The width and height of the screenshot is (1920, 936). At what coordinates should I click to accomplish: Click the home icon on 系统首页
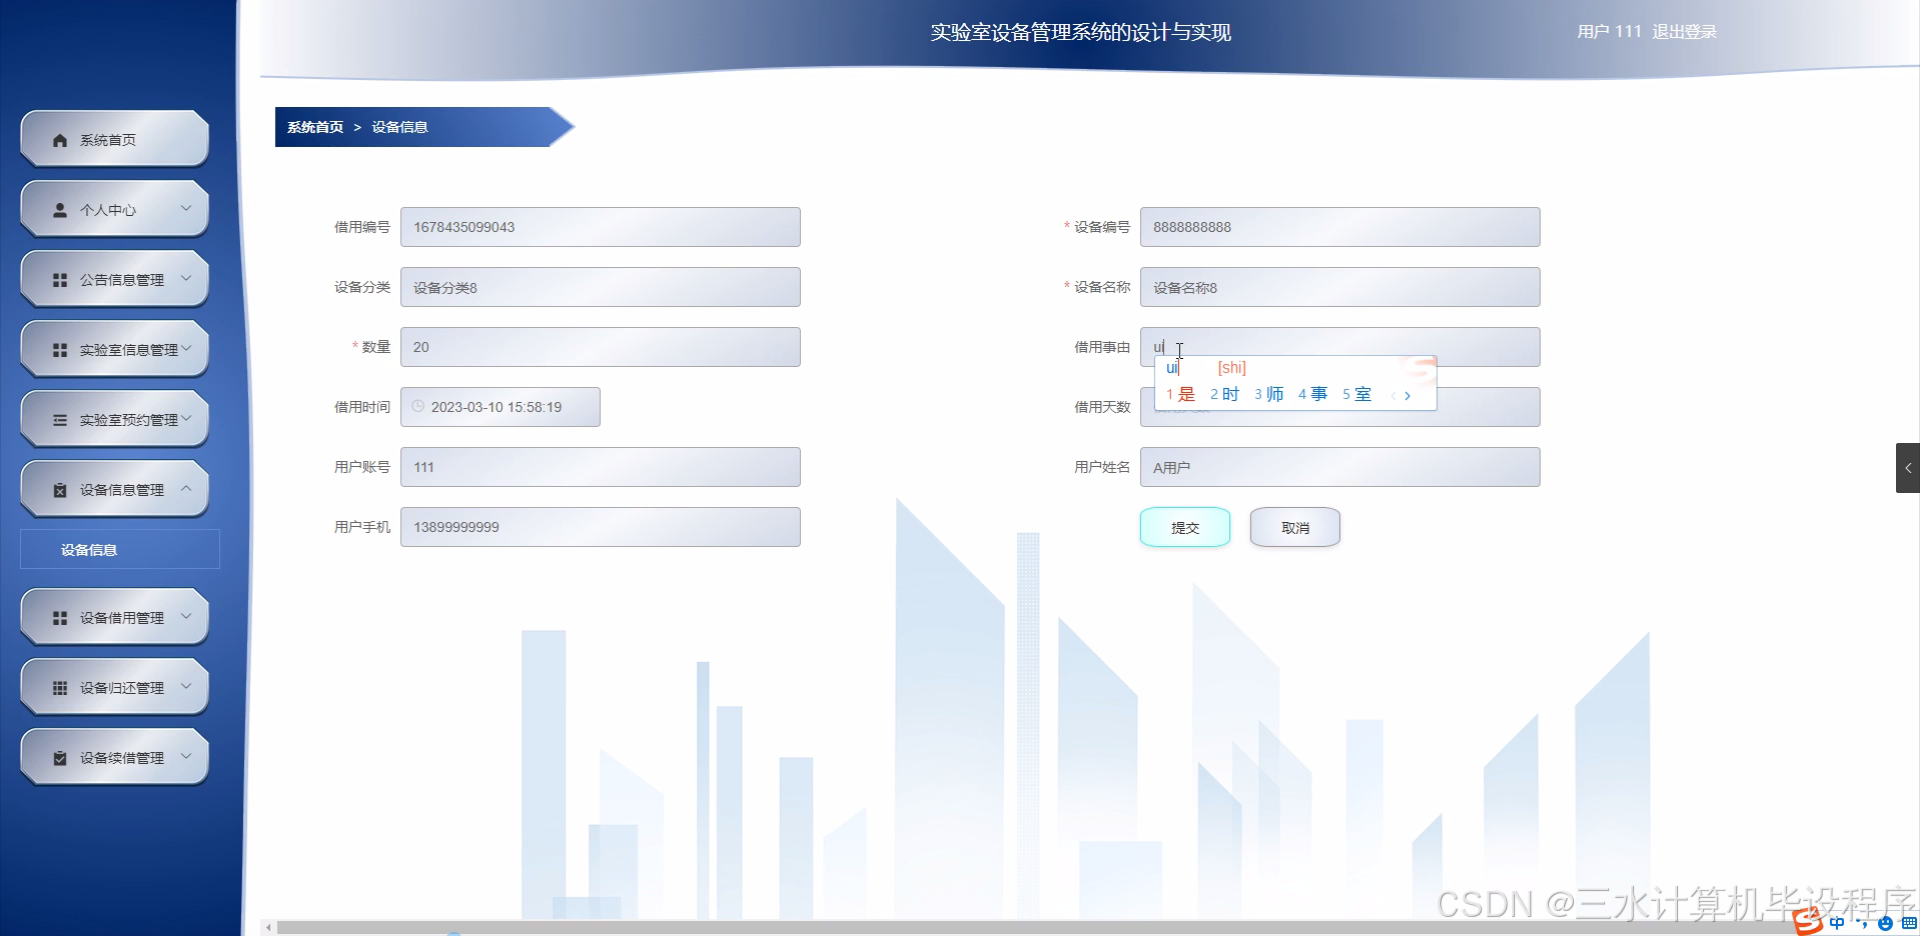click(x=59, y=139)
